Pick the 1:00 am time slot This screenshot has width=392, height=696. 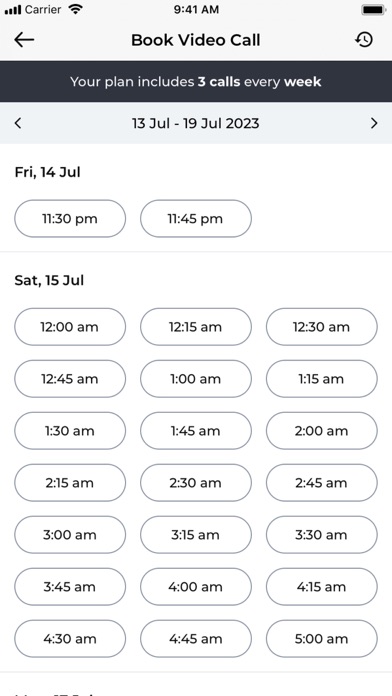pos(196,379)
